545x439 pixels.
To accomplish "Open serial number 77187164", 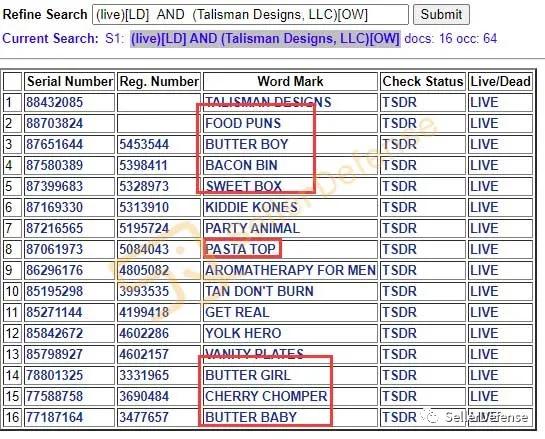I will pyautogui.click(x=55, y=417).
